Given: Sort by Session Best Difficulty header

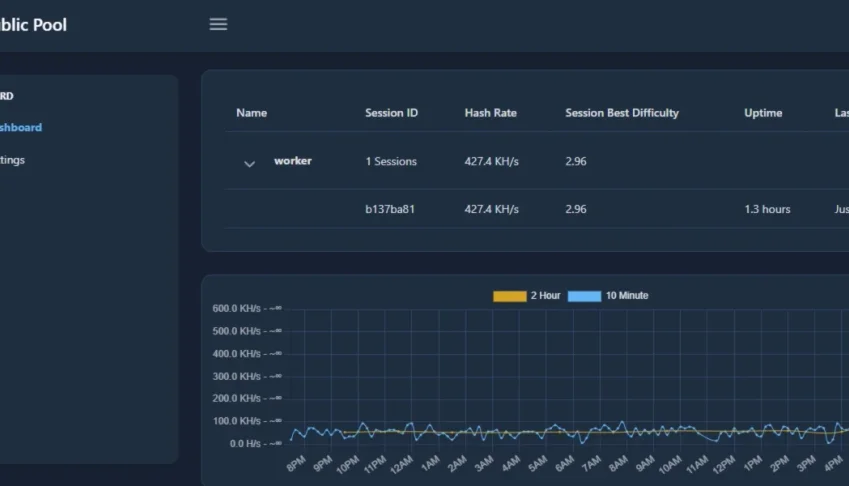Looking at the screenshot, I should click(x=622, y=113).
